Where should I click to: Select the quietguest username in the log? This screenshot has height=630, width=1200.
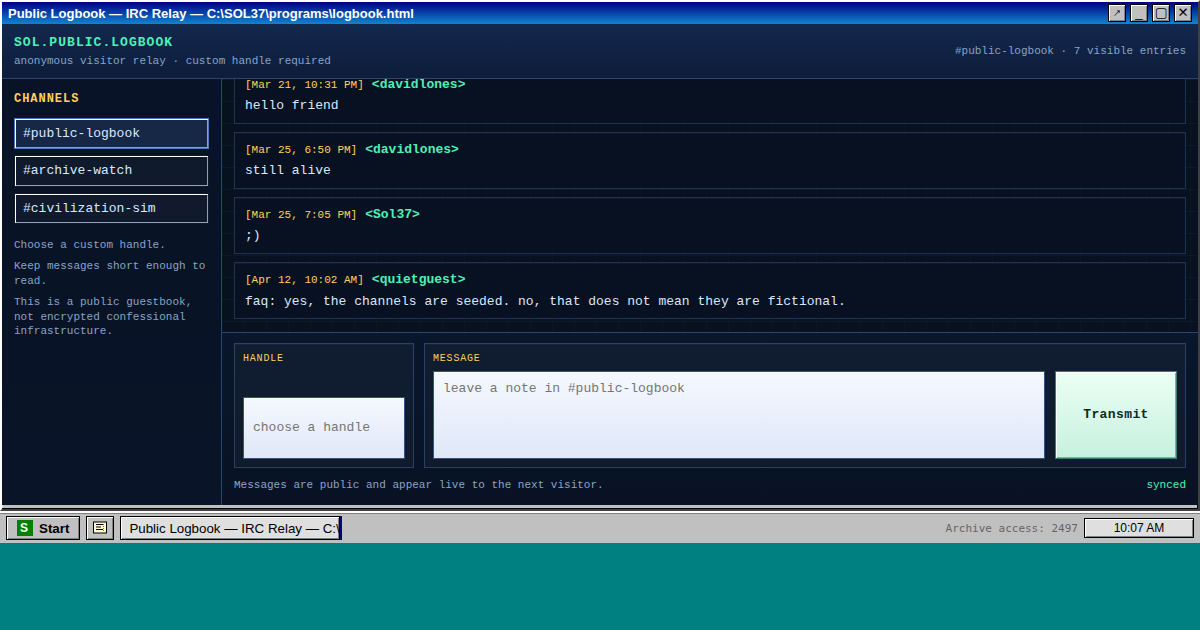pyautogui.click(x=418, y=279)
